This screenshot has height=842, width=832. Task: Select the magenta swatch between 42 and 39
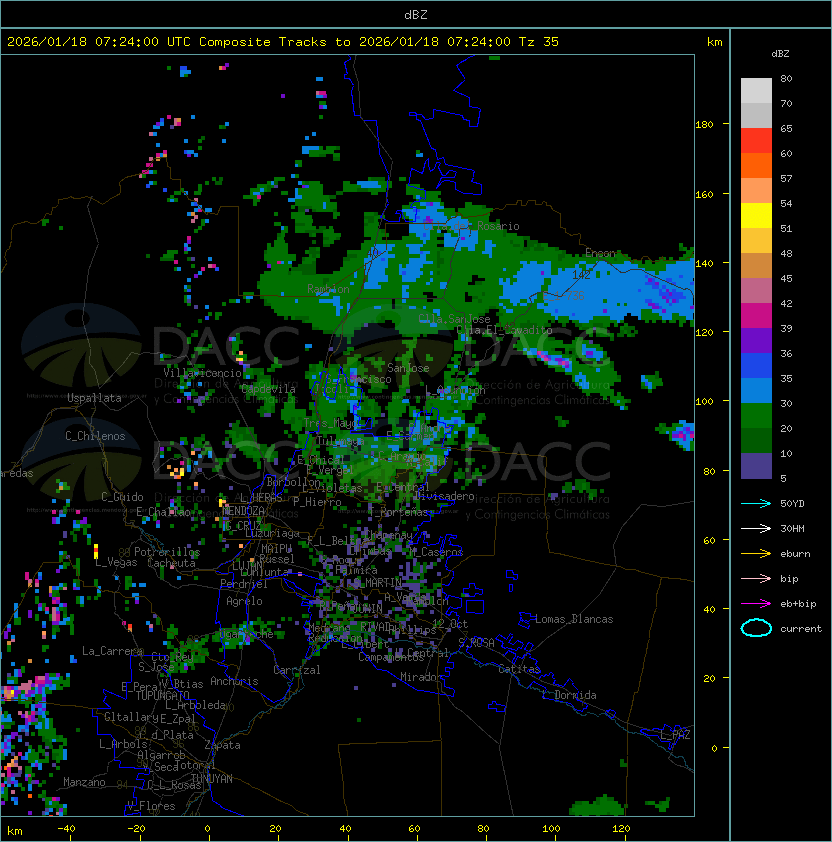756,316
